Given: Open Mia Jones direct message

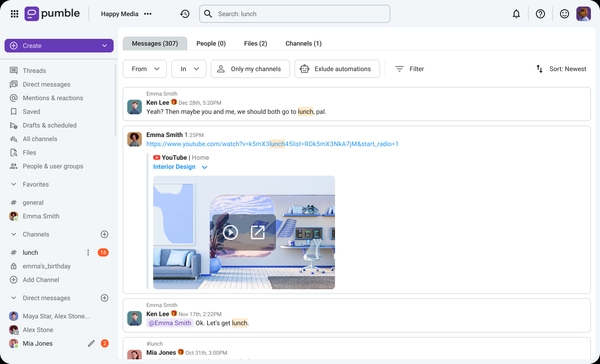Looking at the screenshot, I should click(x=38, y=343).
